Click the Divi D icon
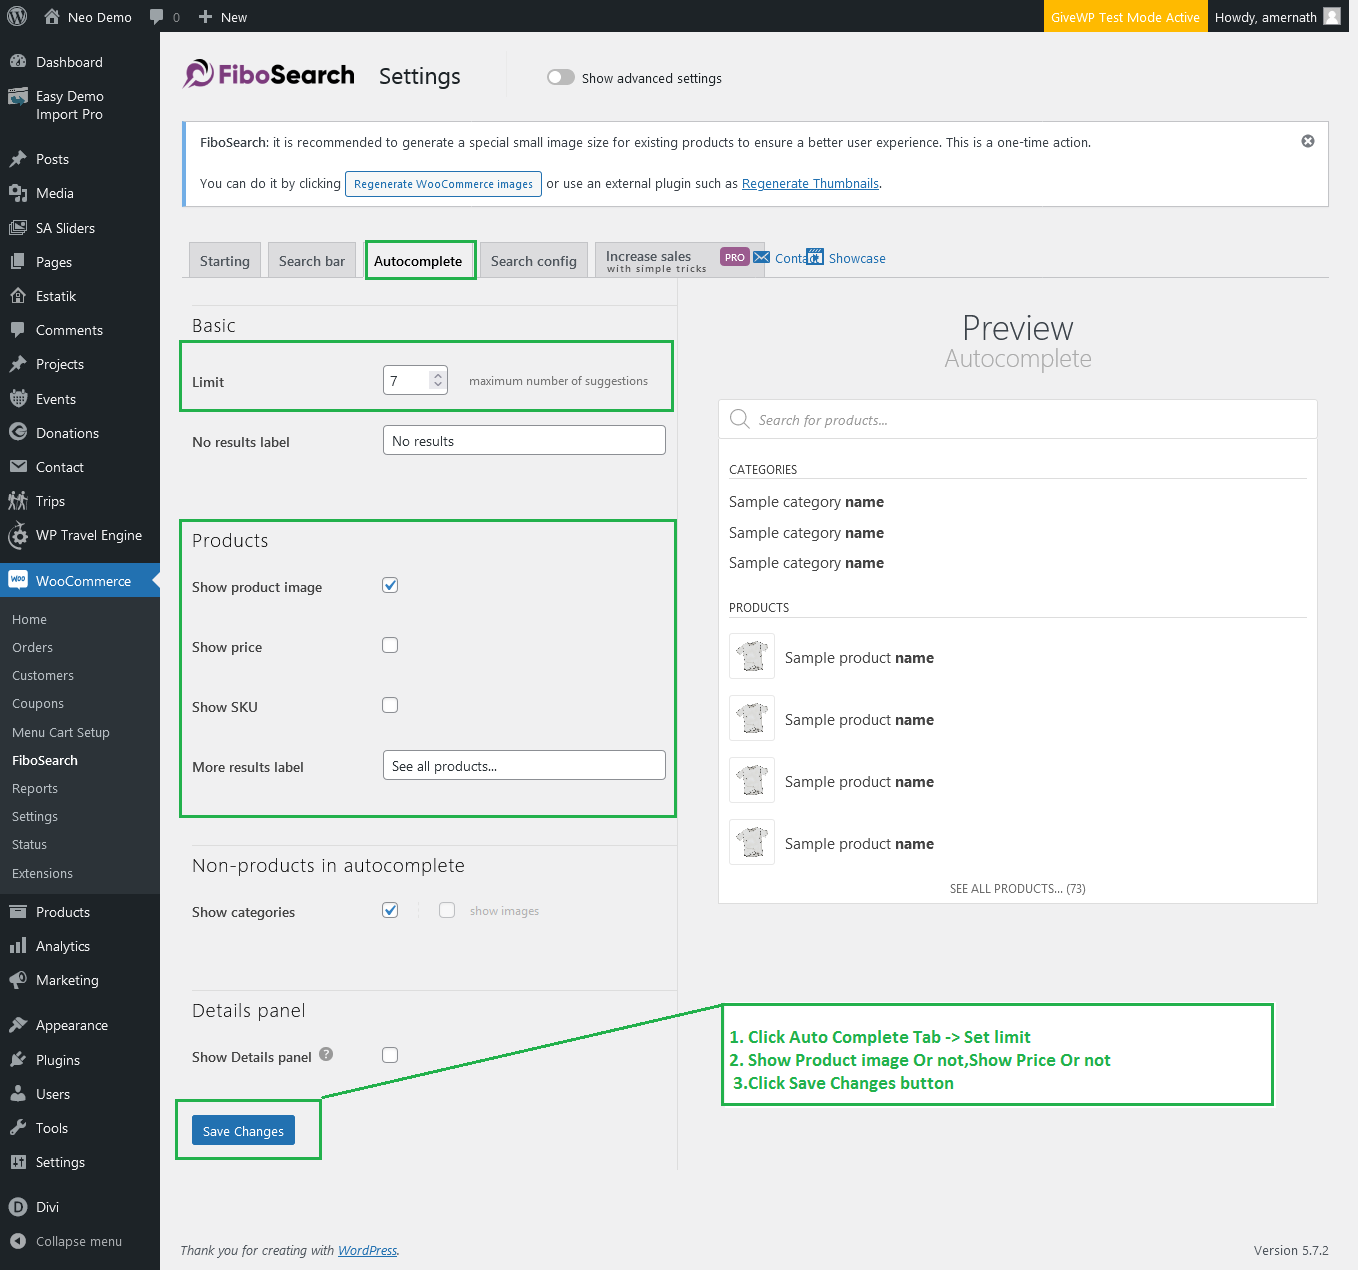1358x1270 pixels. (18, 1207)
